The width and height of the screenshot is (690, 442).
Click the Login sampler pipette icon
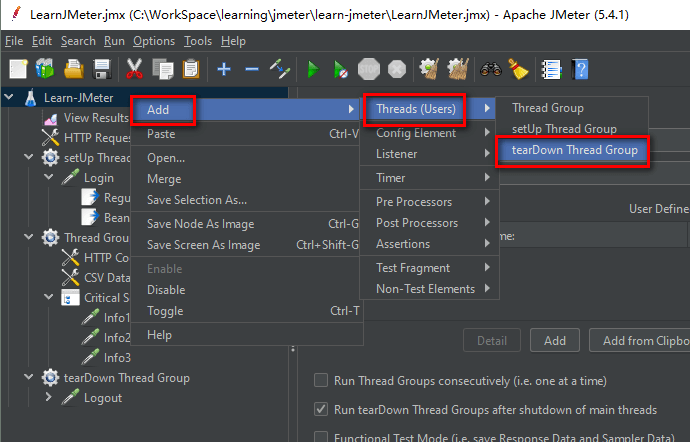(70, 177)
